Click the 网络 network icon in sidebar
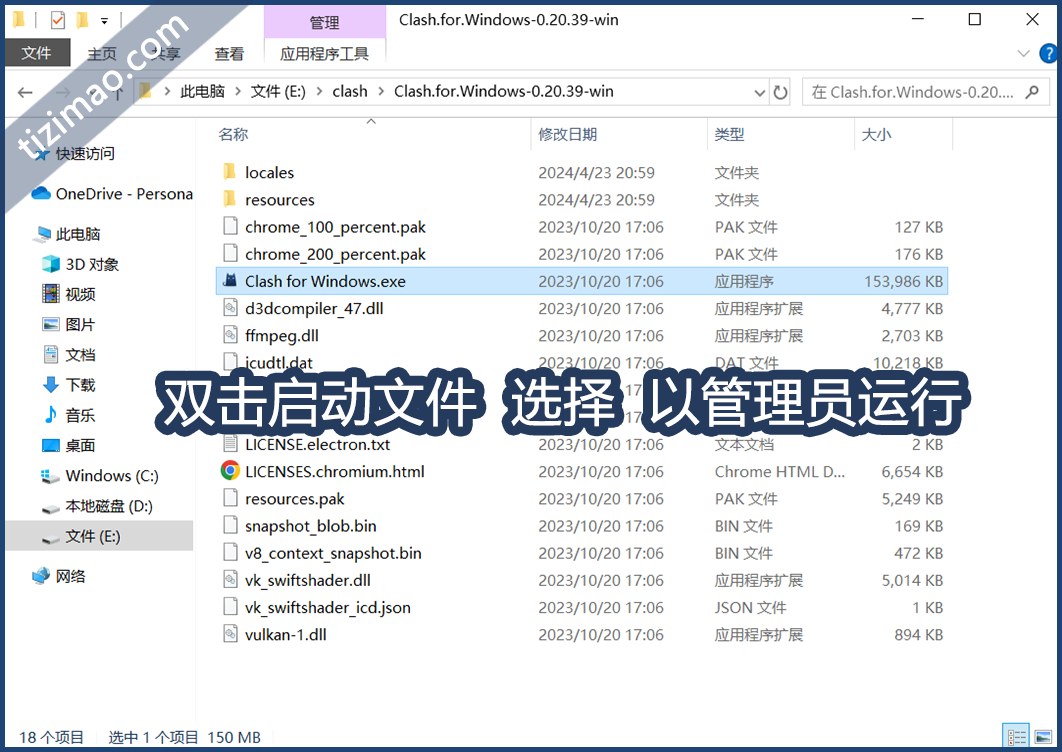Viewport: 1062px width, 752px height. coord(41,576)
